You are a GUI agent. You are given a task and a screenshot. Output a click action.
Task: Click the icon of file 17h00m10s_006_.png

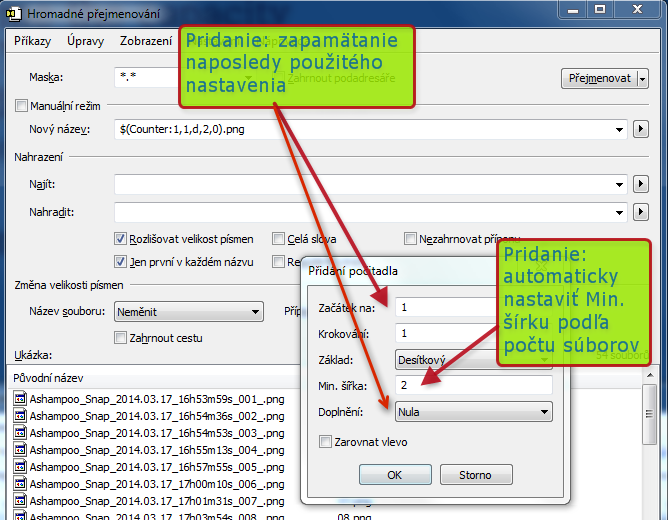[20, 483]
